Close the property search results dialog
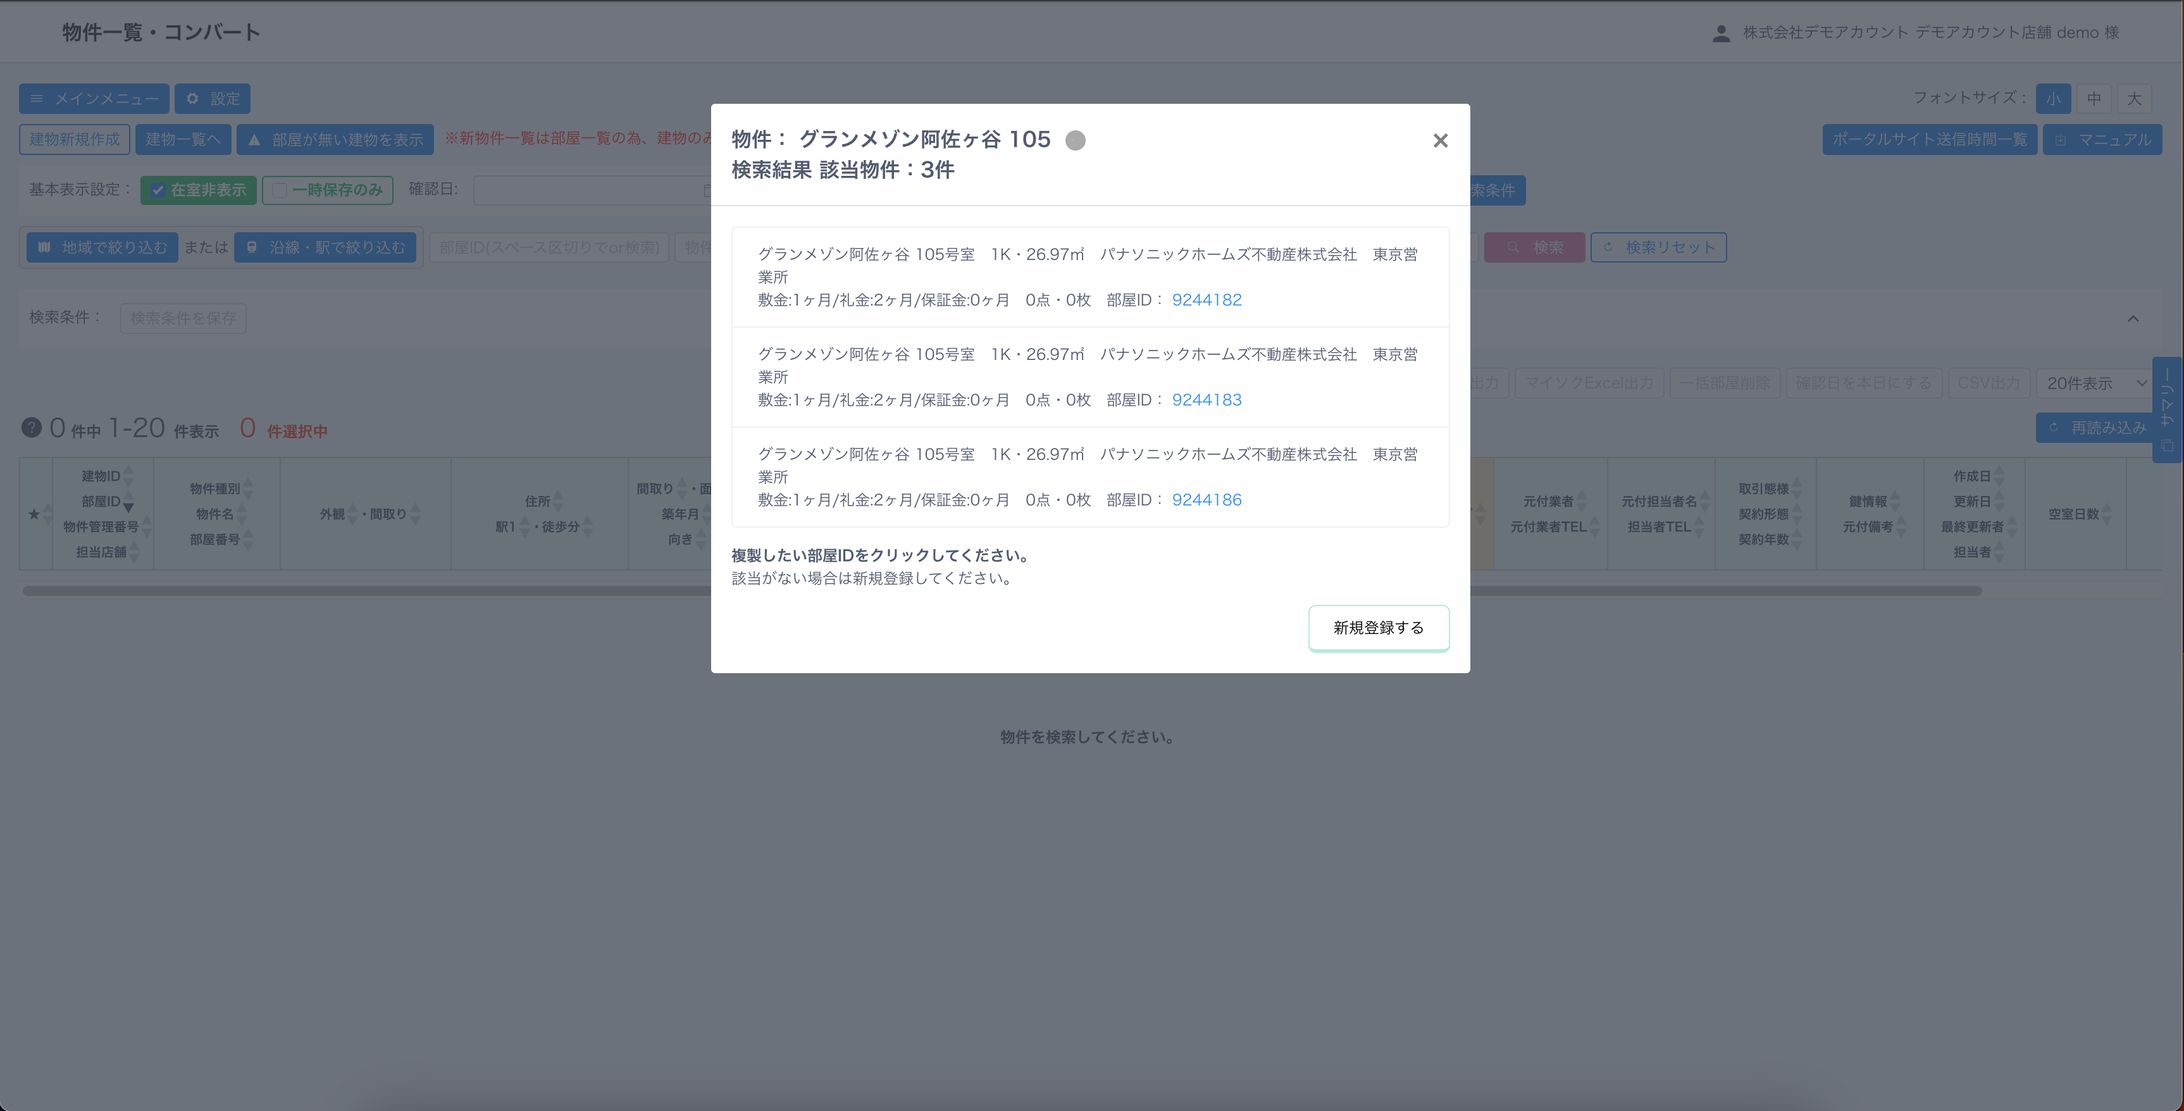 point(1440,141)
